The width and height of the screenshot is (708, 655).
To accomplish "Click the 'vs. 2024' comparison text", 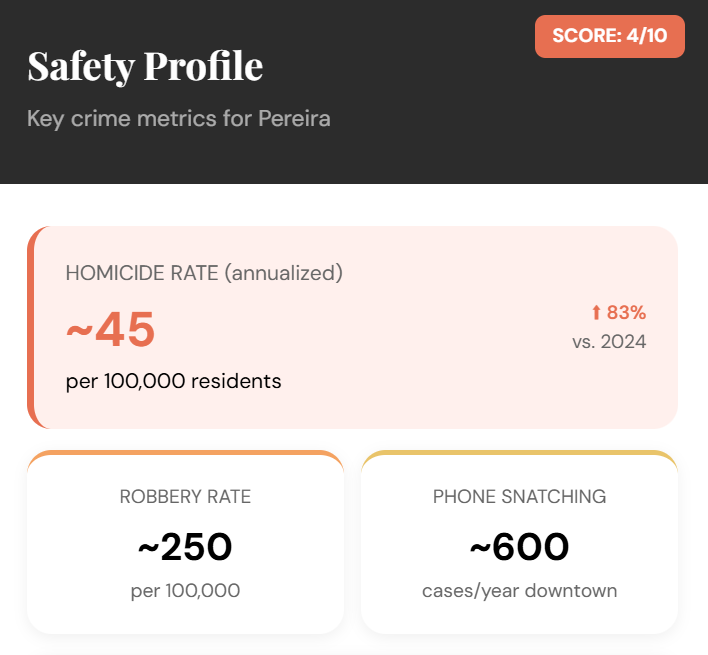I will click(x=609, y=342).
